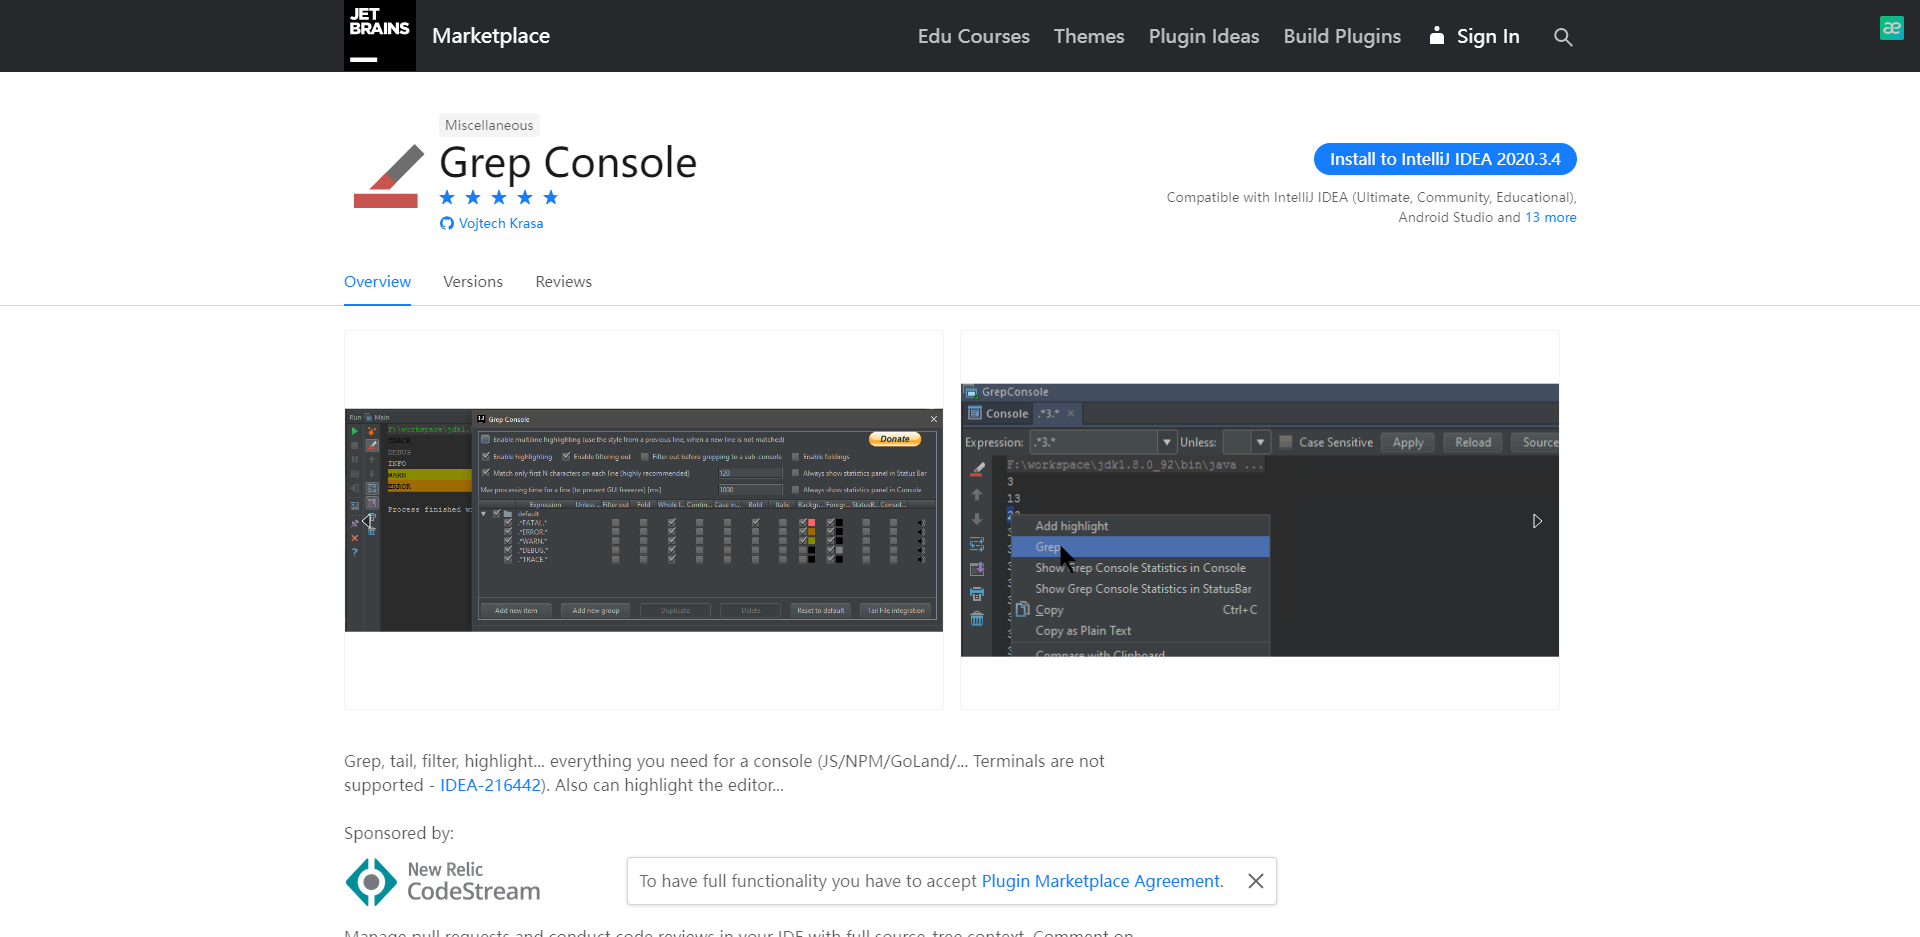Show next screenshot with right carousel arrow

[x=1537, y=521]
